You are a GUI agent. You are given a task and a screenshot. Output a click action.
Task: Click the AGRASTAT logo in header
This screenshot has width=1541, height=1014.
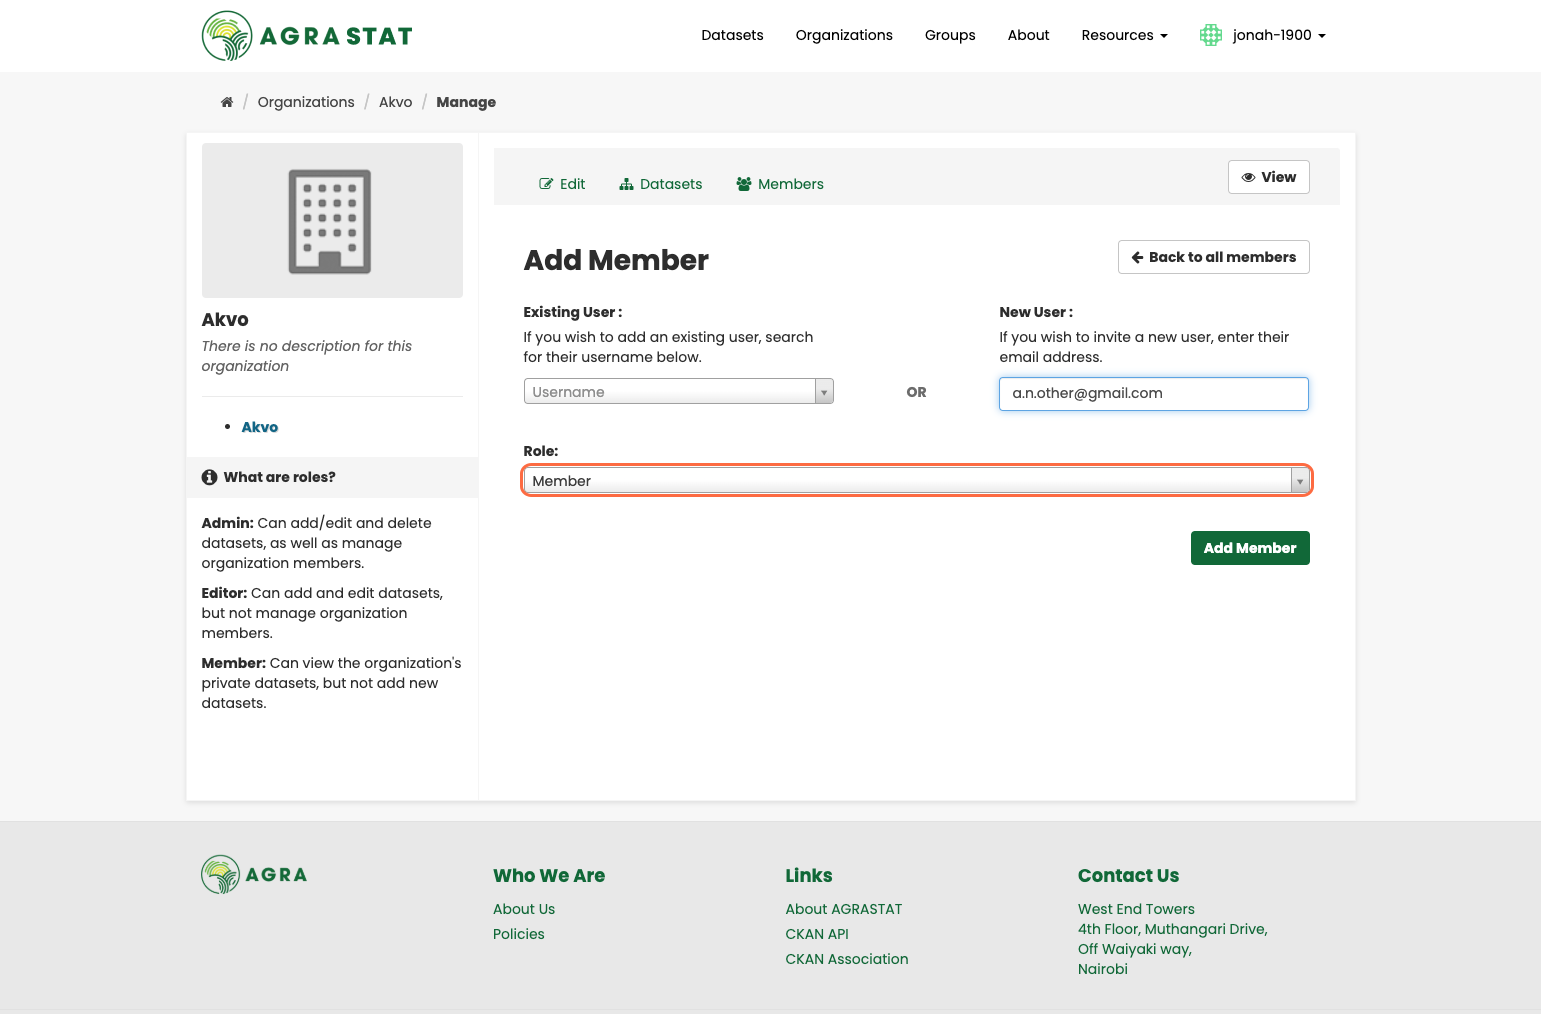[x=307, y=36]
